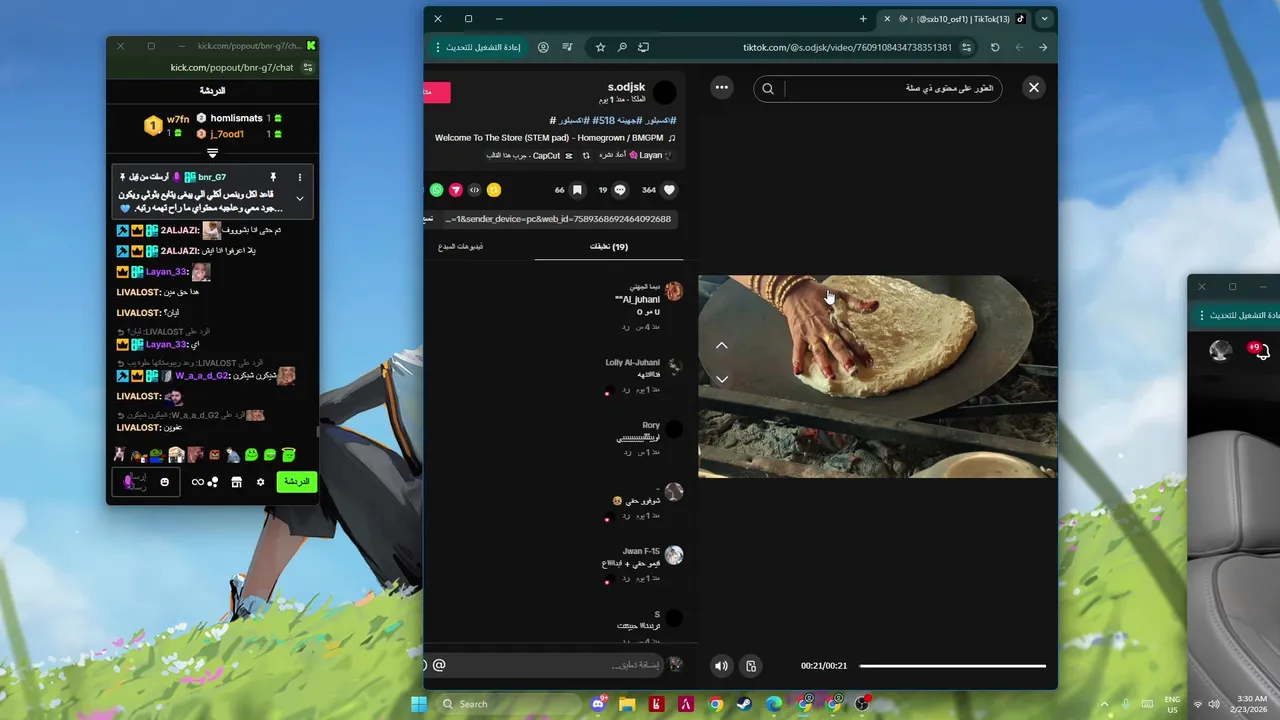1280x720 pixels.
Task: Open Rory commenter name
Action: (x=651, y=425)
